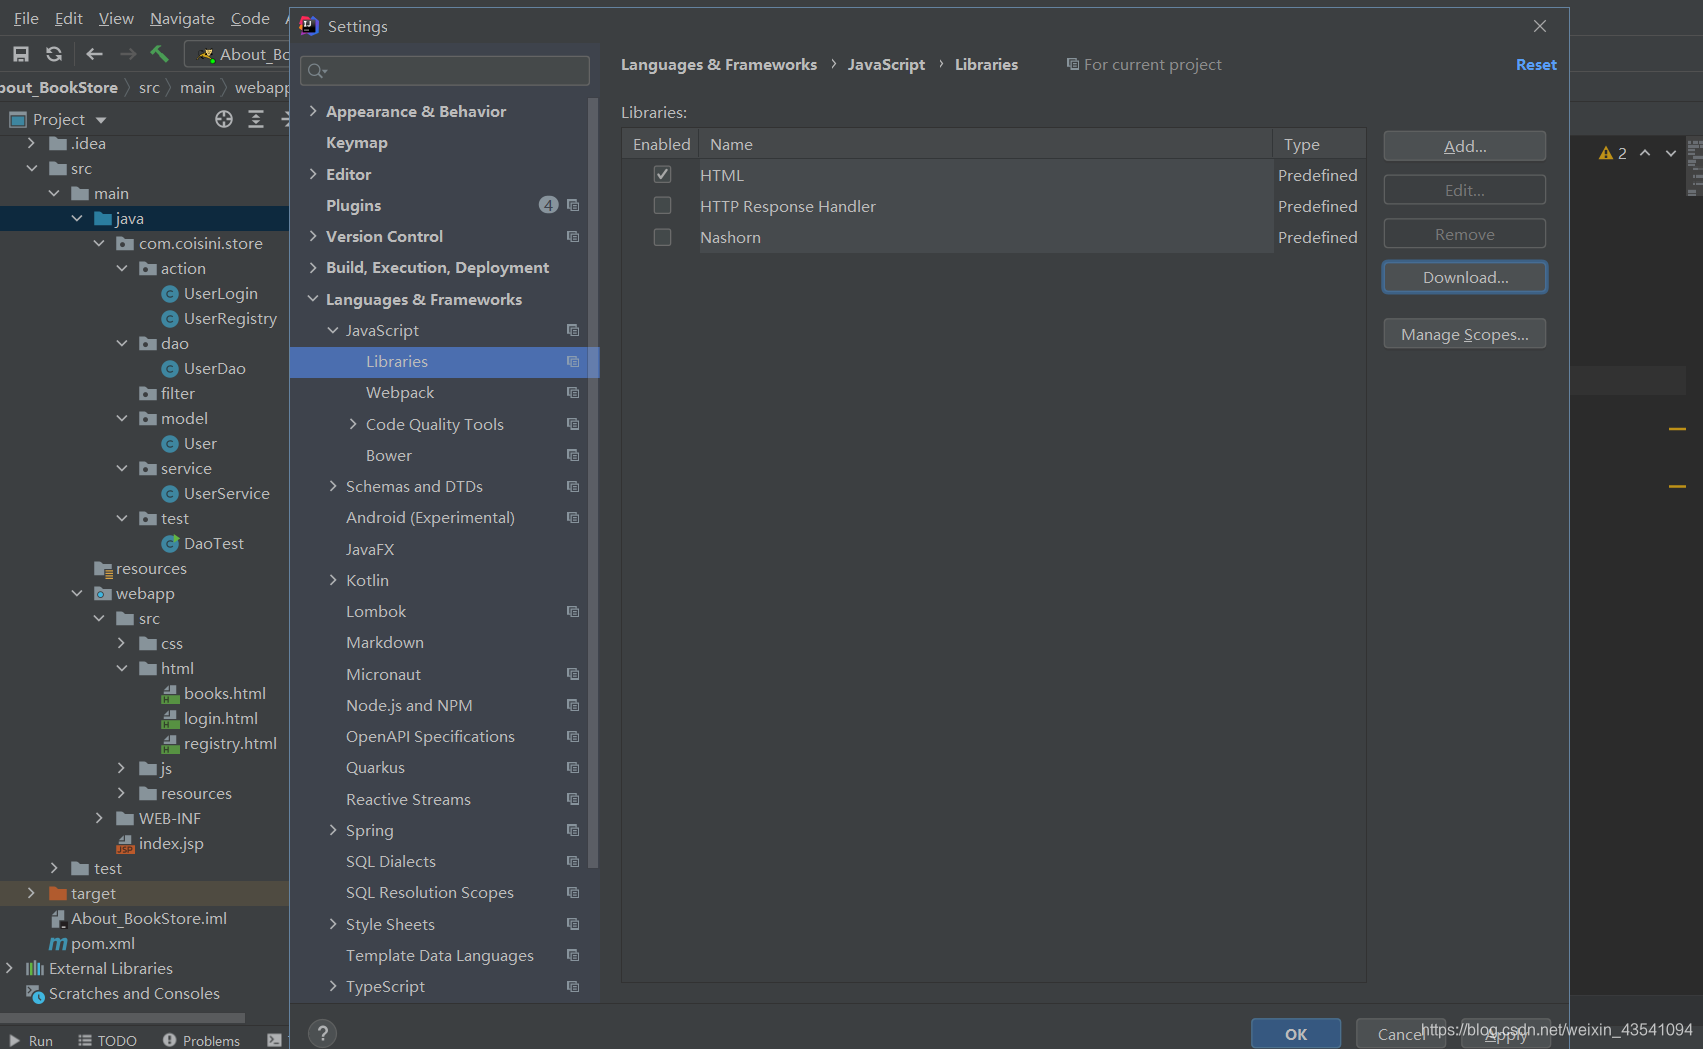Open the Edit menu

(68, 18)
